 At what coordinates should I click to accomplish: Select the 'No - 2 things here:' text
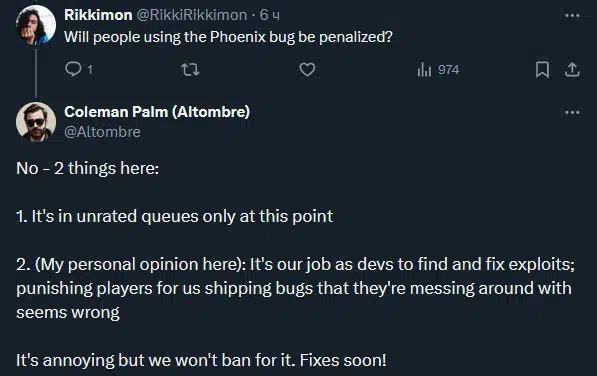click(88, 168)
